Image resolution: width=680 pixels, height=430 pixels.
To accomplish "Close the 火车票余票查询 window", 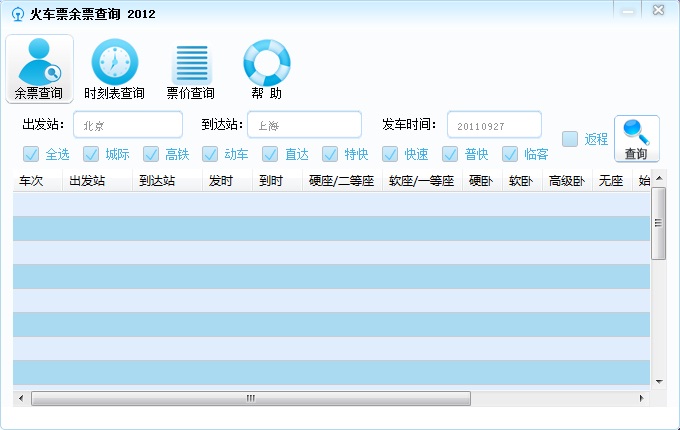I will 658,10.
